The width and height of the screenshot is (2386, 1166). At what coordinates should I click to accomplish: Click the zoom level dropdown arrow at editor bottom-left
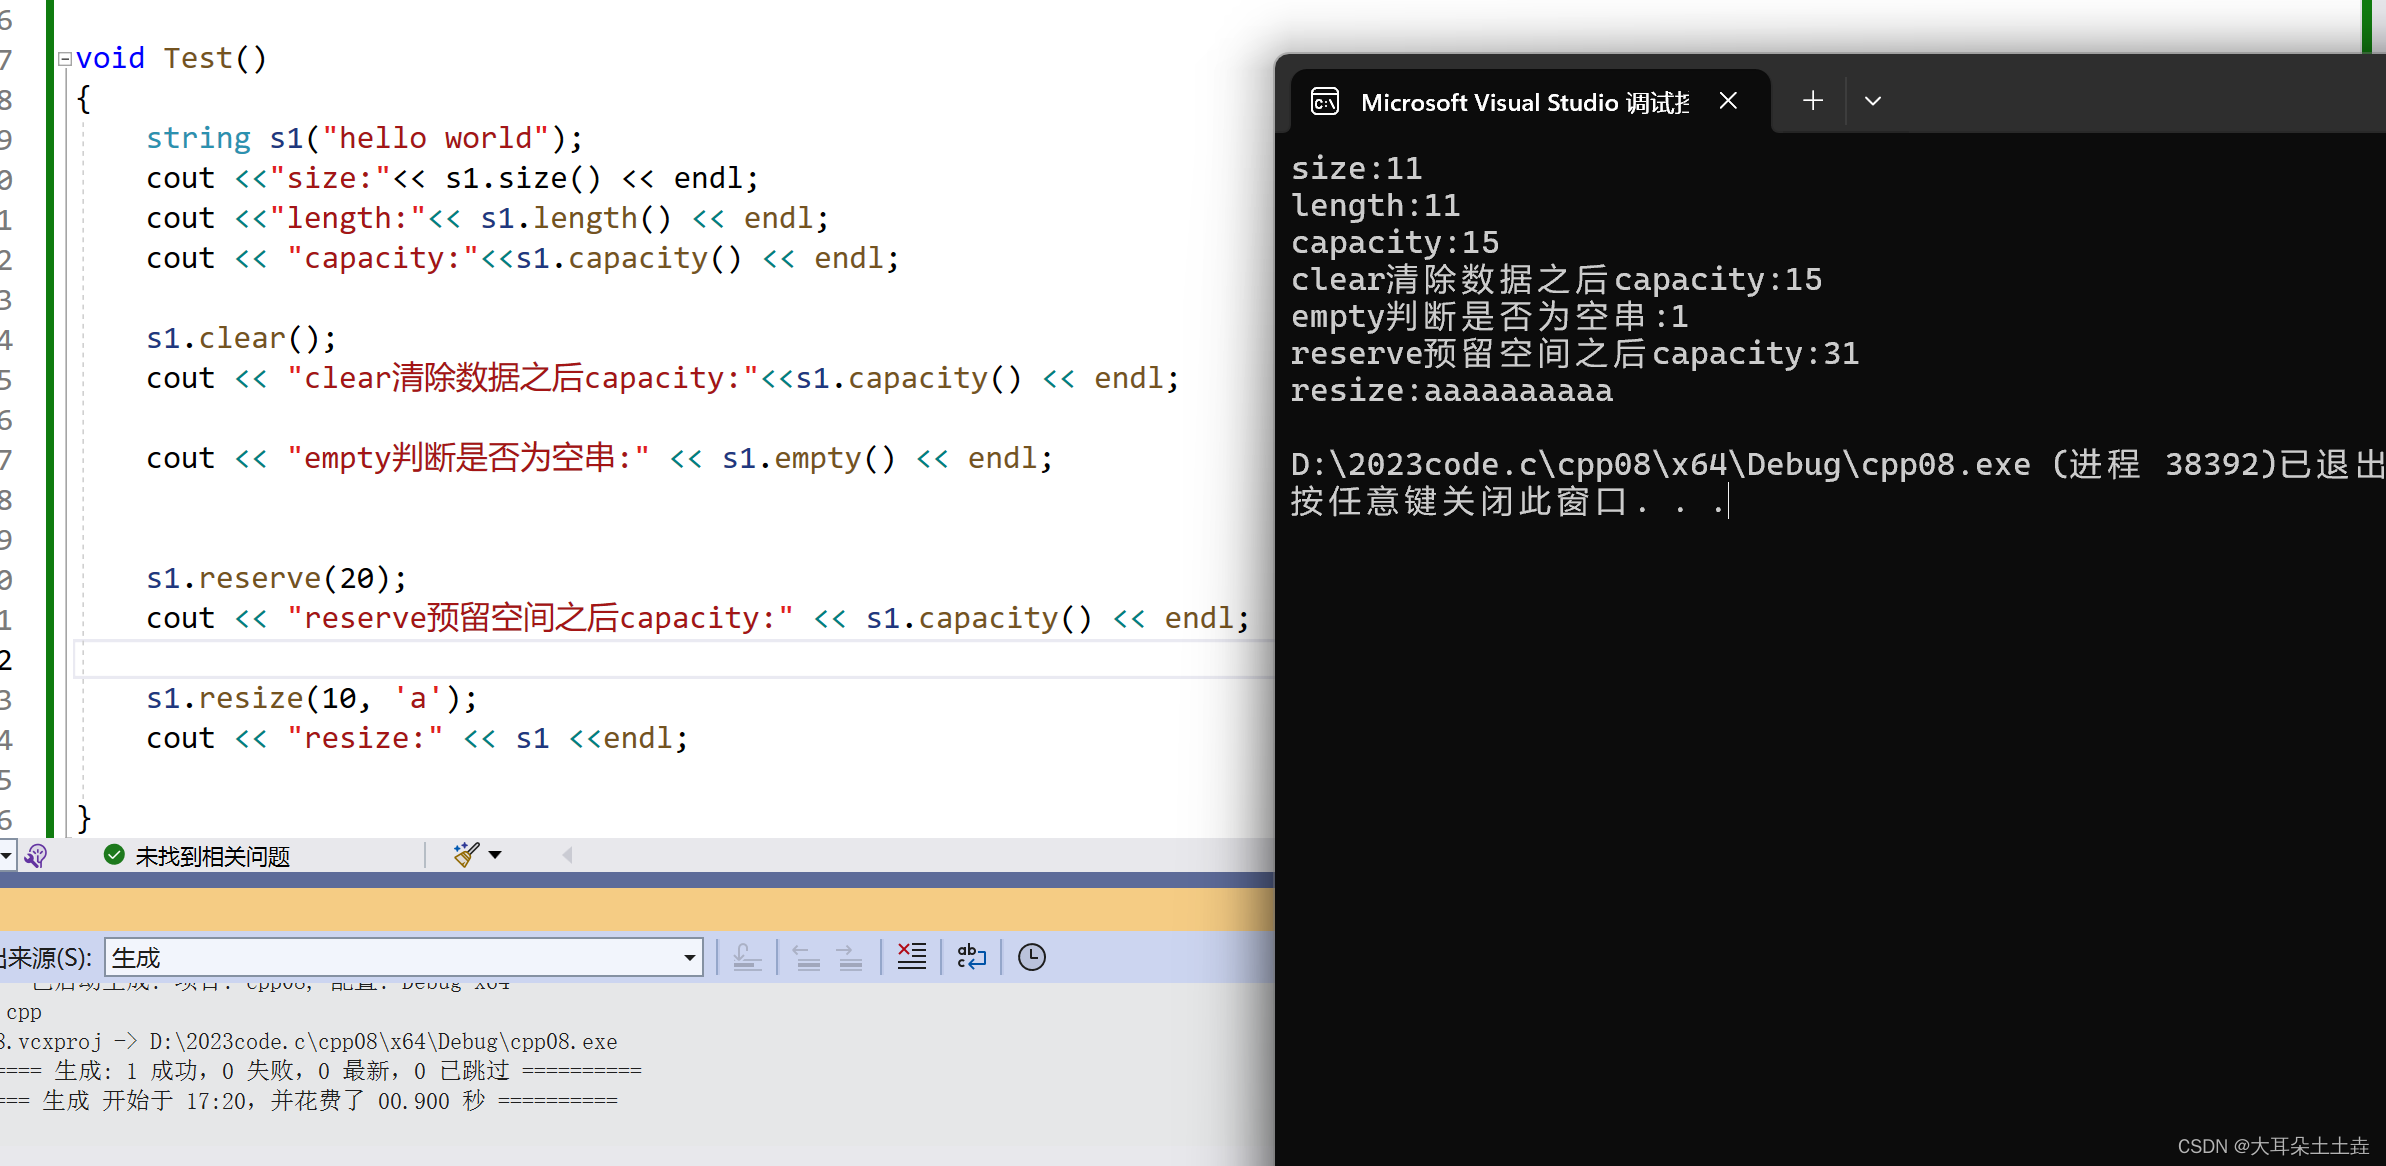click(7, 855)
